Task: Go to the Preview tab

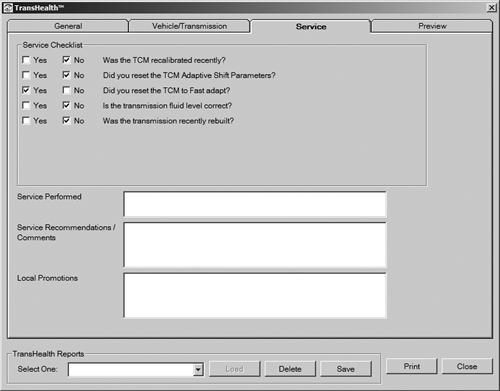Action: (x=432, y=26)
